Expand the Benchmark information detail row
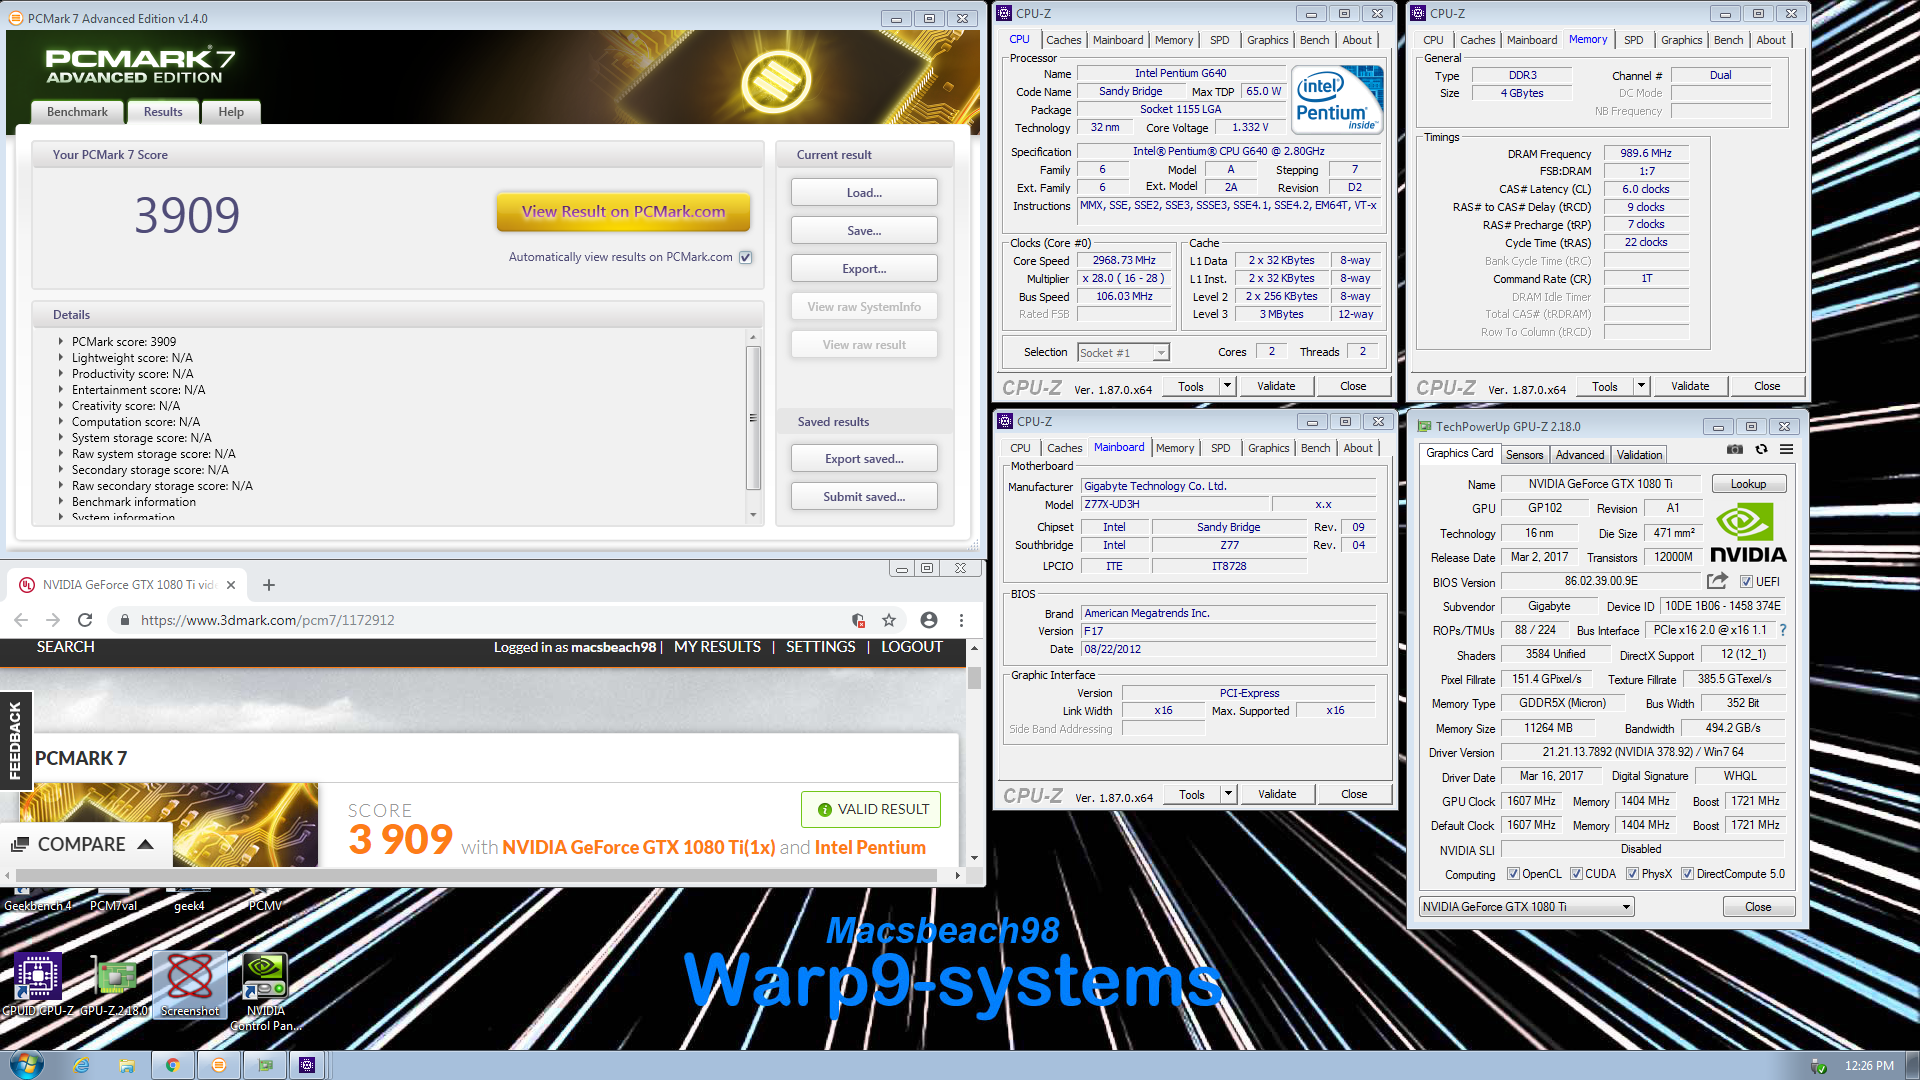The height and width of the screenshot is (1080, 1920). point(60,501)
